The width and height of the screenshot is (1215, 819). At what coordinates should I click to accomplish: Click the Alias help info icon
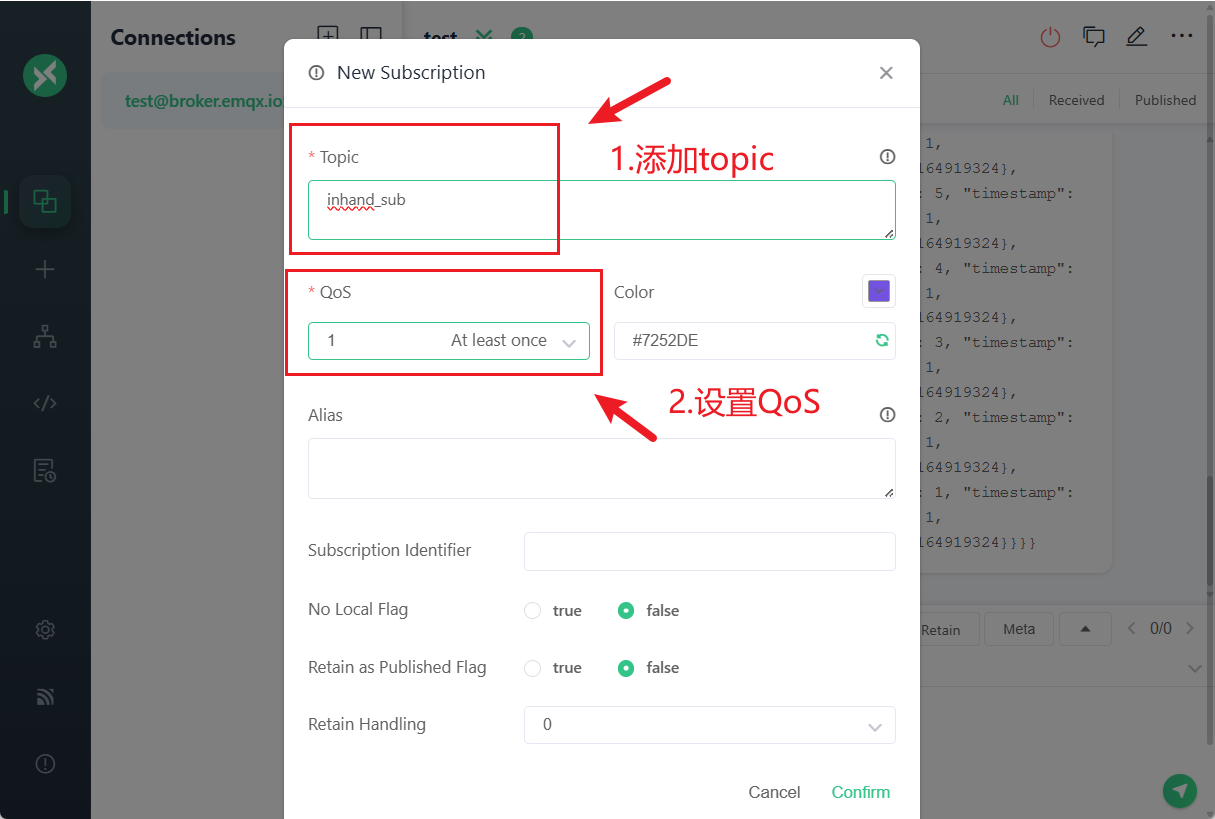[887, 415]
